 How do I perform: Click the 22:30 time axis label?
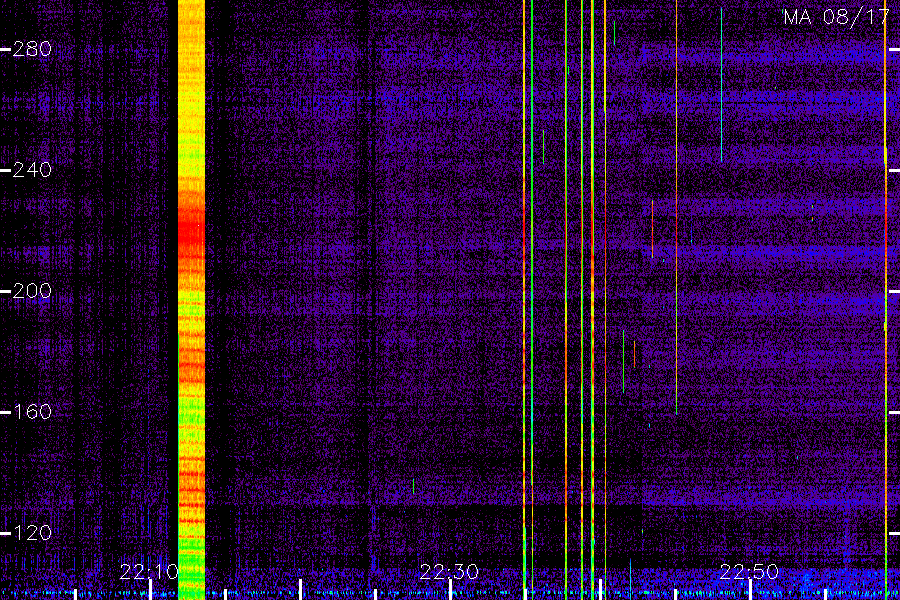click(x=449, y=572)
